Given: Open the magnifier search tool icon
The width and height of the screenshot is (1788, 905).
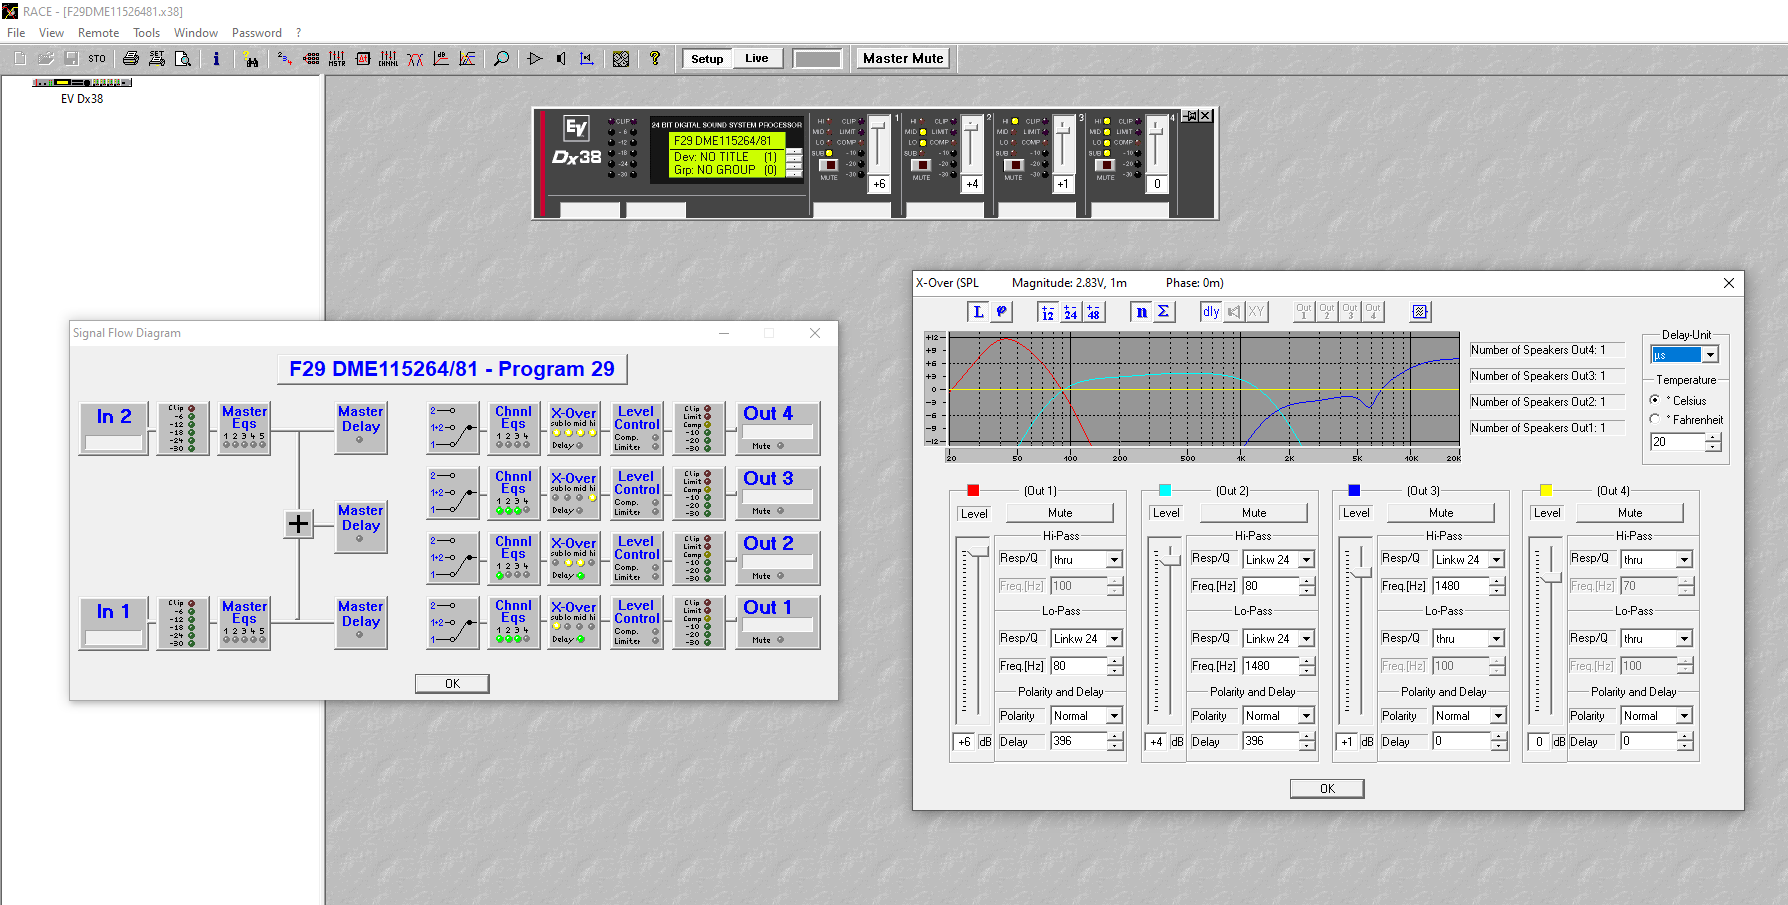Looking at the screenshot, I should pos(502,59).
